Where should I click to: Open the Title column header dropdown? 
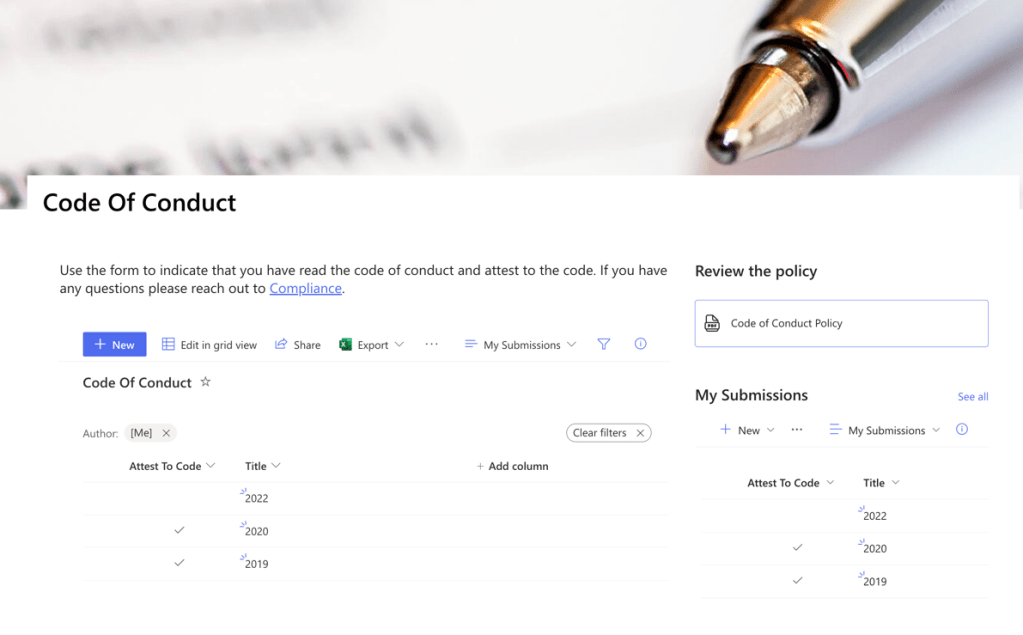click(276, 466)
